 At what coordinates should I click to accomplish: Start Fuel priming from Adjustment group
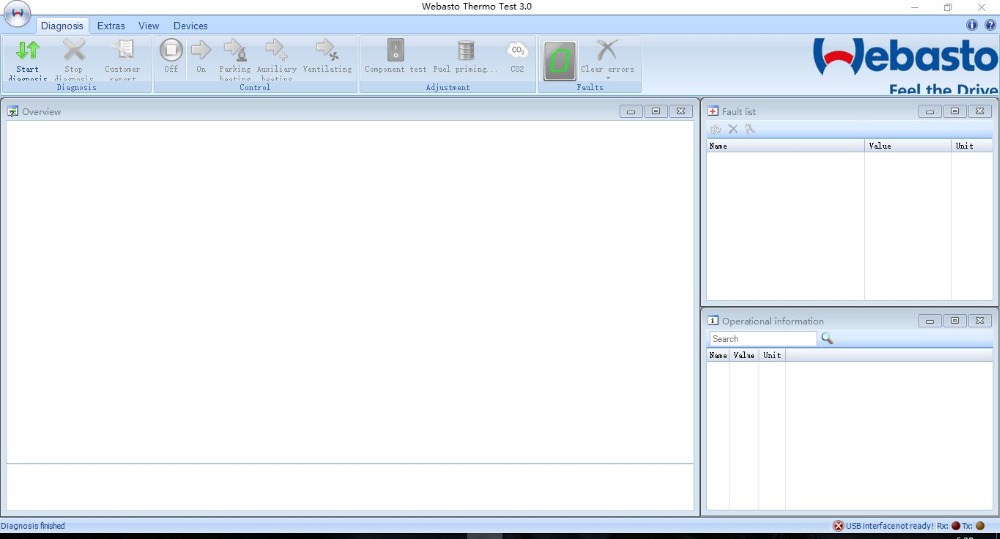(465, 50)
